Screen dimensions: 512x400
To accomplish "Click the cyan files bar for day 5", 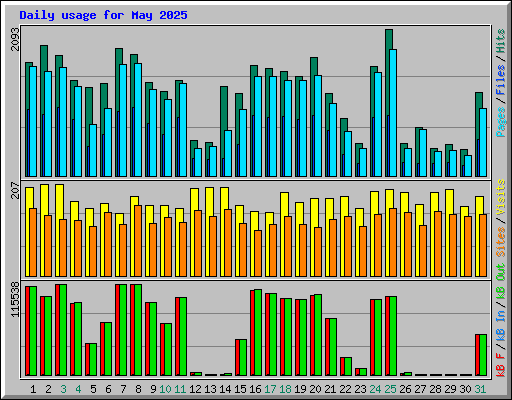I will tap(93, 150).
